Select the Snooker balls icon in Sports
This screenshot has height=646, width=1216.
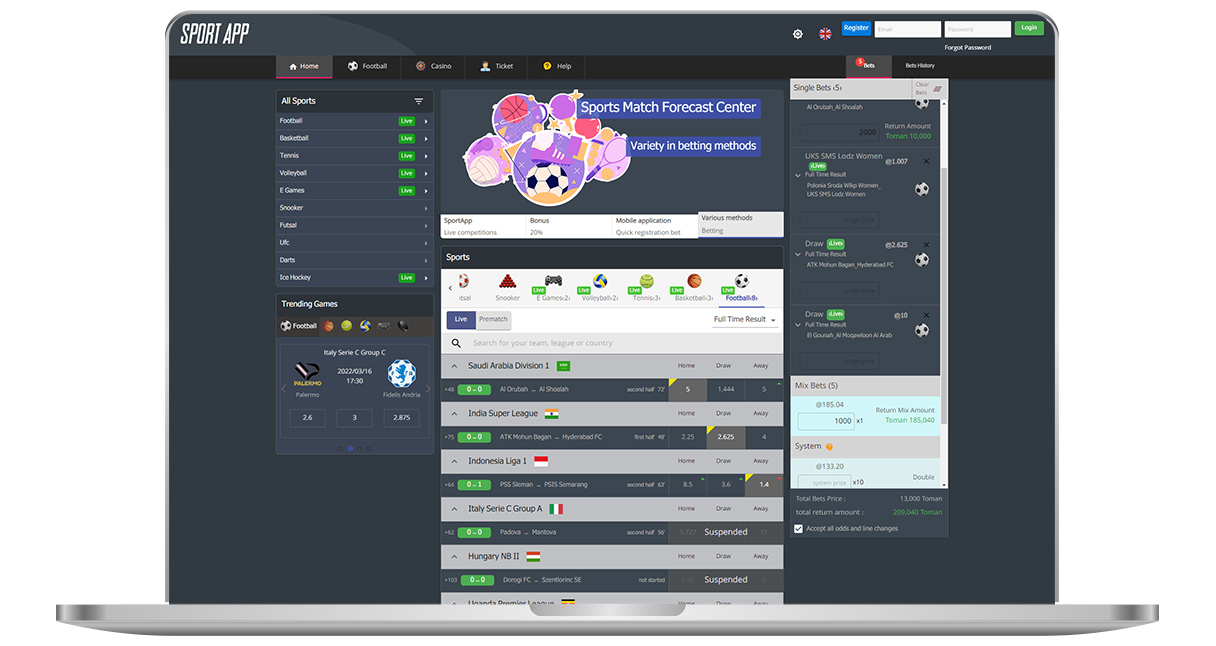tap(508, 282)
